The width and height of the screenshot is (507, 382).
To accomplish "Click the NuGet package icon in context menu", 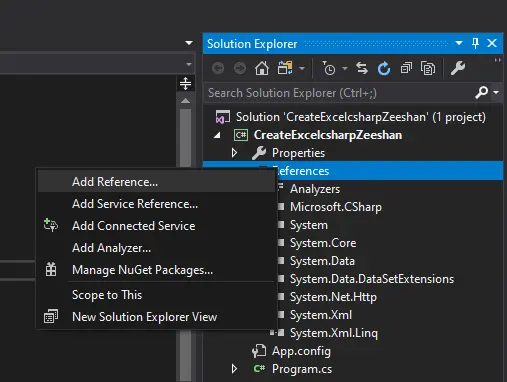I will point(51,269).
